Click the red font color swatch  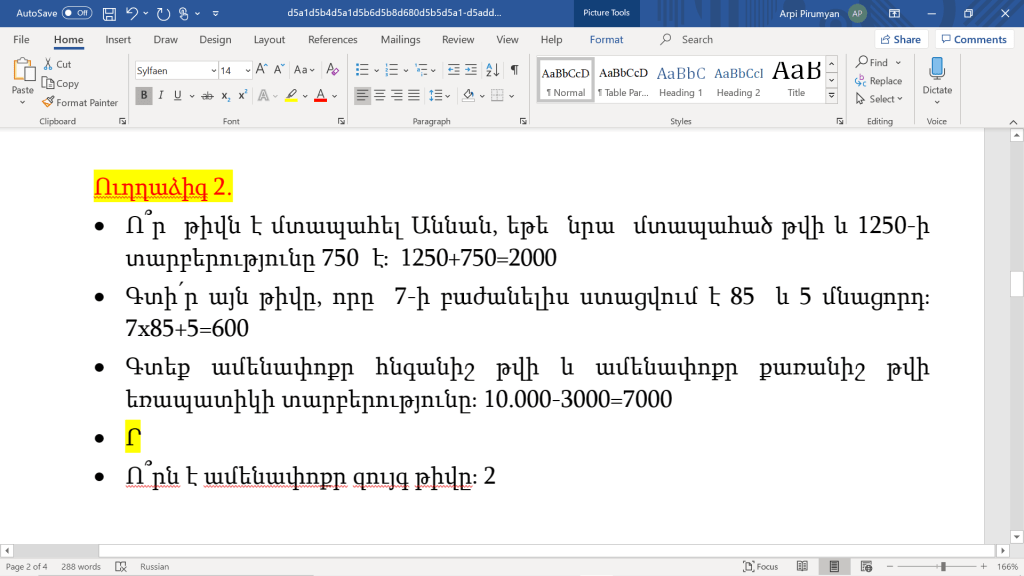[320, 96]
